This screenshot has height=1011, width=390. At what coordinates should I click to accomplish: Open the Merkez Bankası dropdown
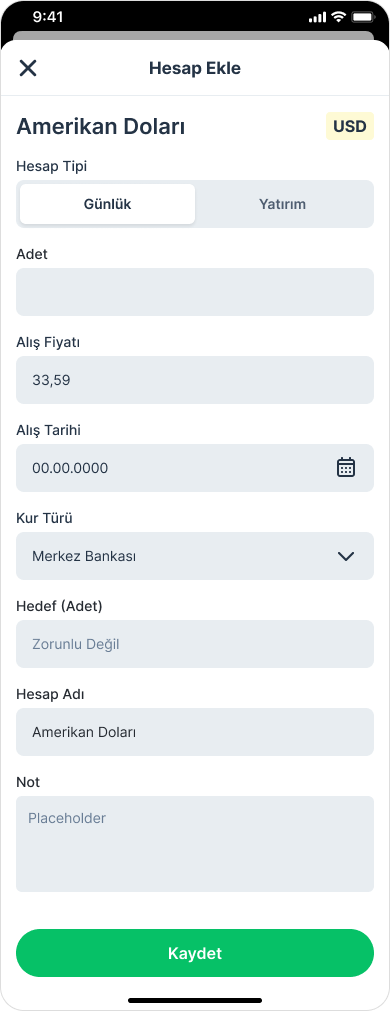195,556
